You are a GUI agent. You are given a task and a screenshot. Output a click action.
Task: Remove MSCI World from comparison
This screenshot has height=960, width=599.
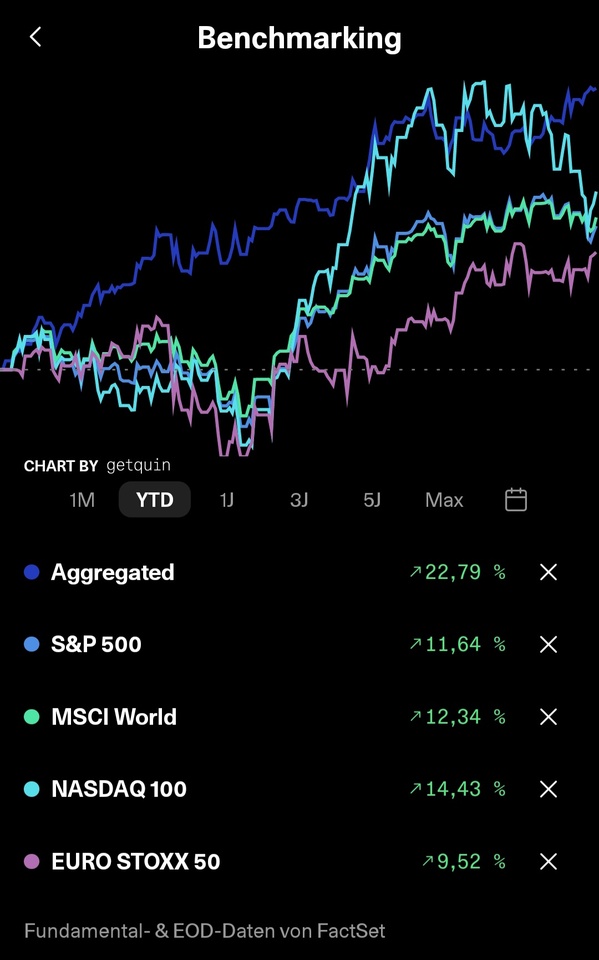[x=548, y=716]
